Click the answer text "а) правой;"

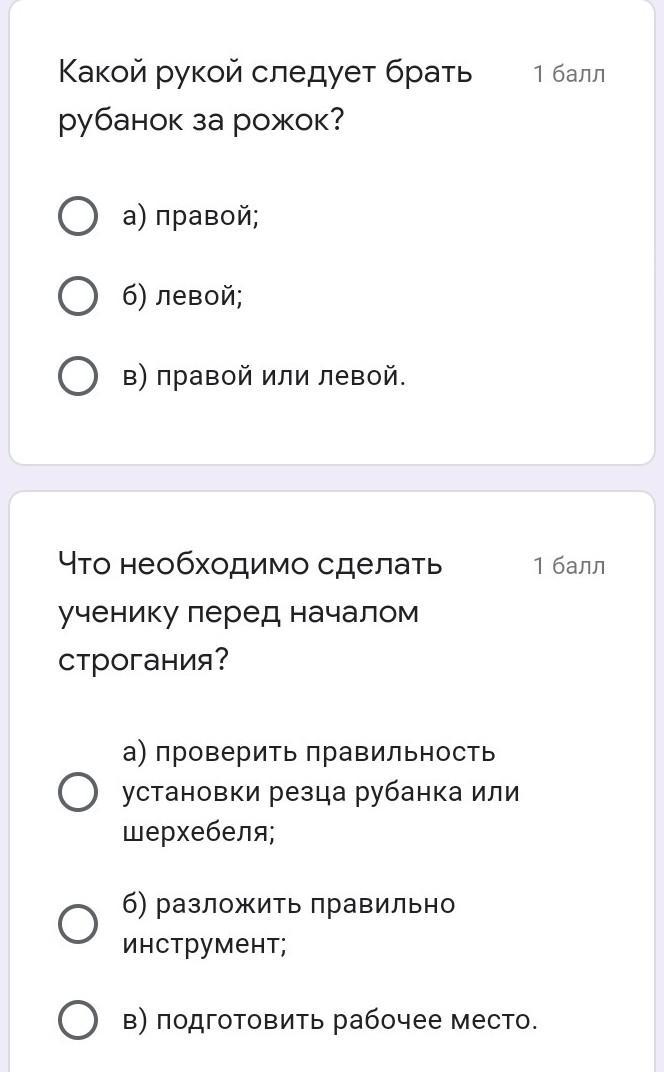pos(190,216)
